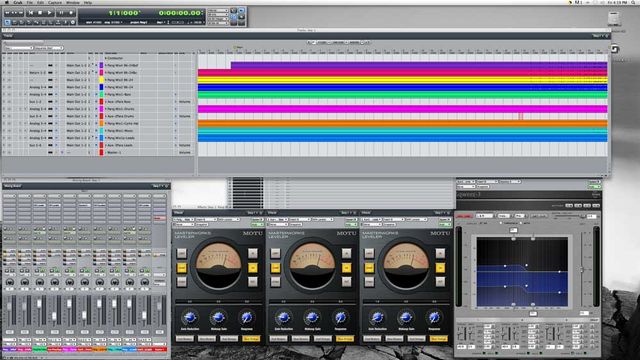Viewport: 640px width, 360px height.
Task: Click yellow bottom-row button in leftmost Leveler
Action: pyautogui.click(x=251, y=338)
